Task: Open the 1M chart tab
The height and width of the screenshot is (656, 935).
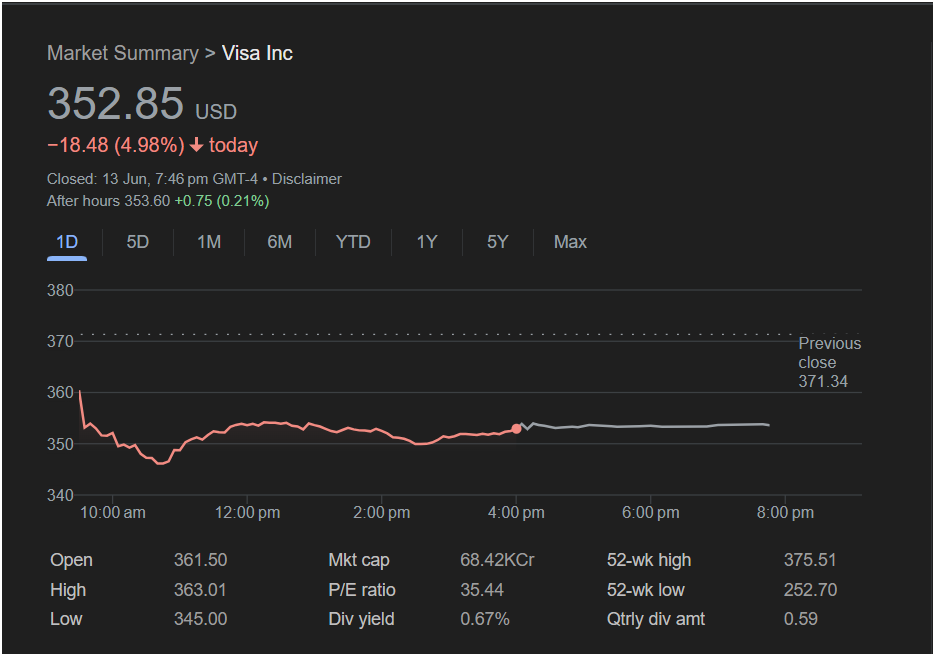Action: tap(209, 242)
